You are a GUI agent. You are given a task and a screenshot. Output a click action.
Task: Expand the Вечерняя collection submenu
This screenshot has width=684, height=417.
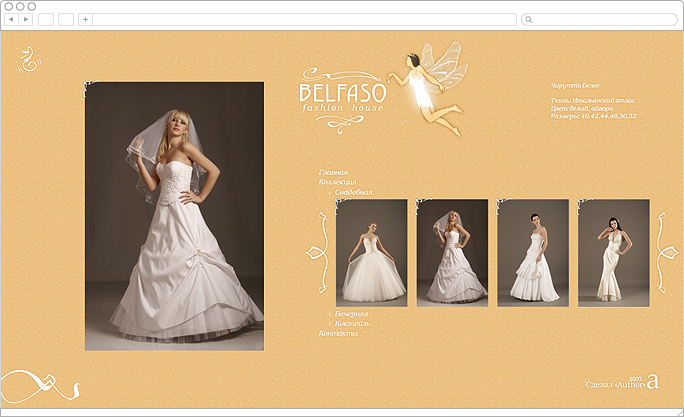point(351,314)
